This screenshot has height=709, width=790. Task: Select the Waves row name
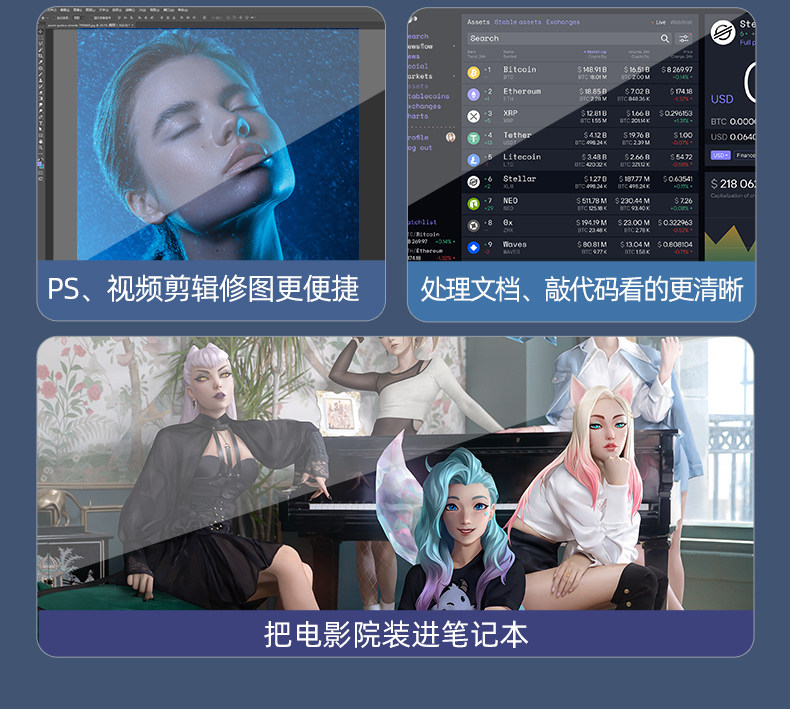(x=515, y=244)
